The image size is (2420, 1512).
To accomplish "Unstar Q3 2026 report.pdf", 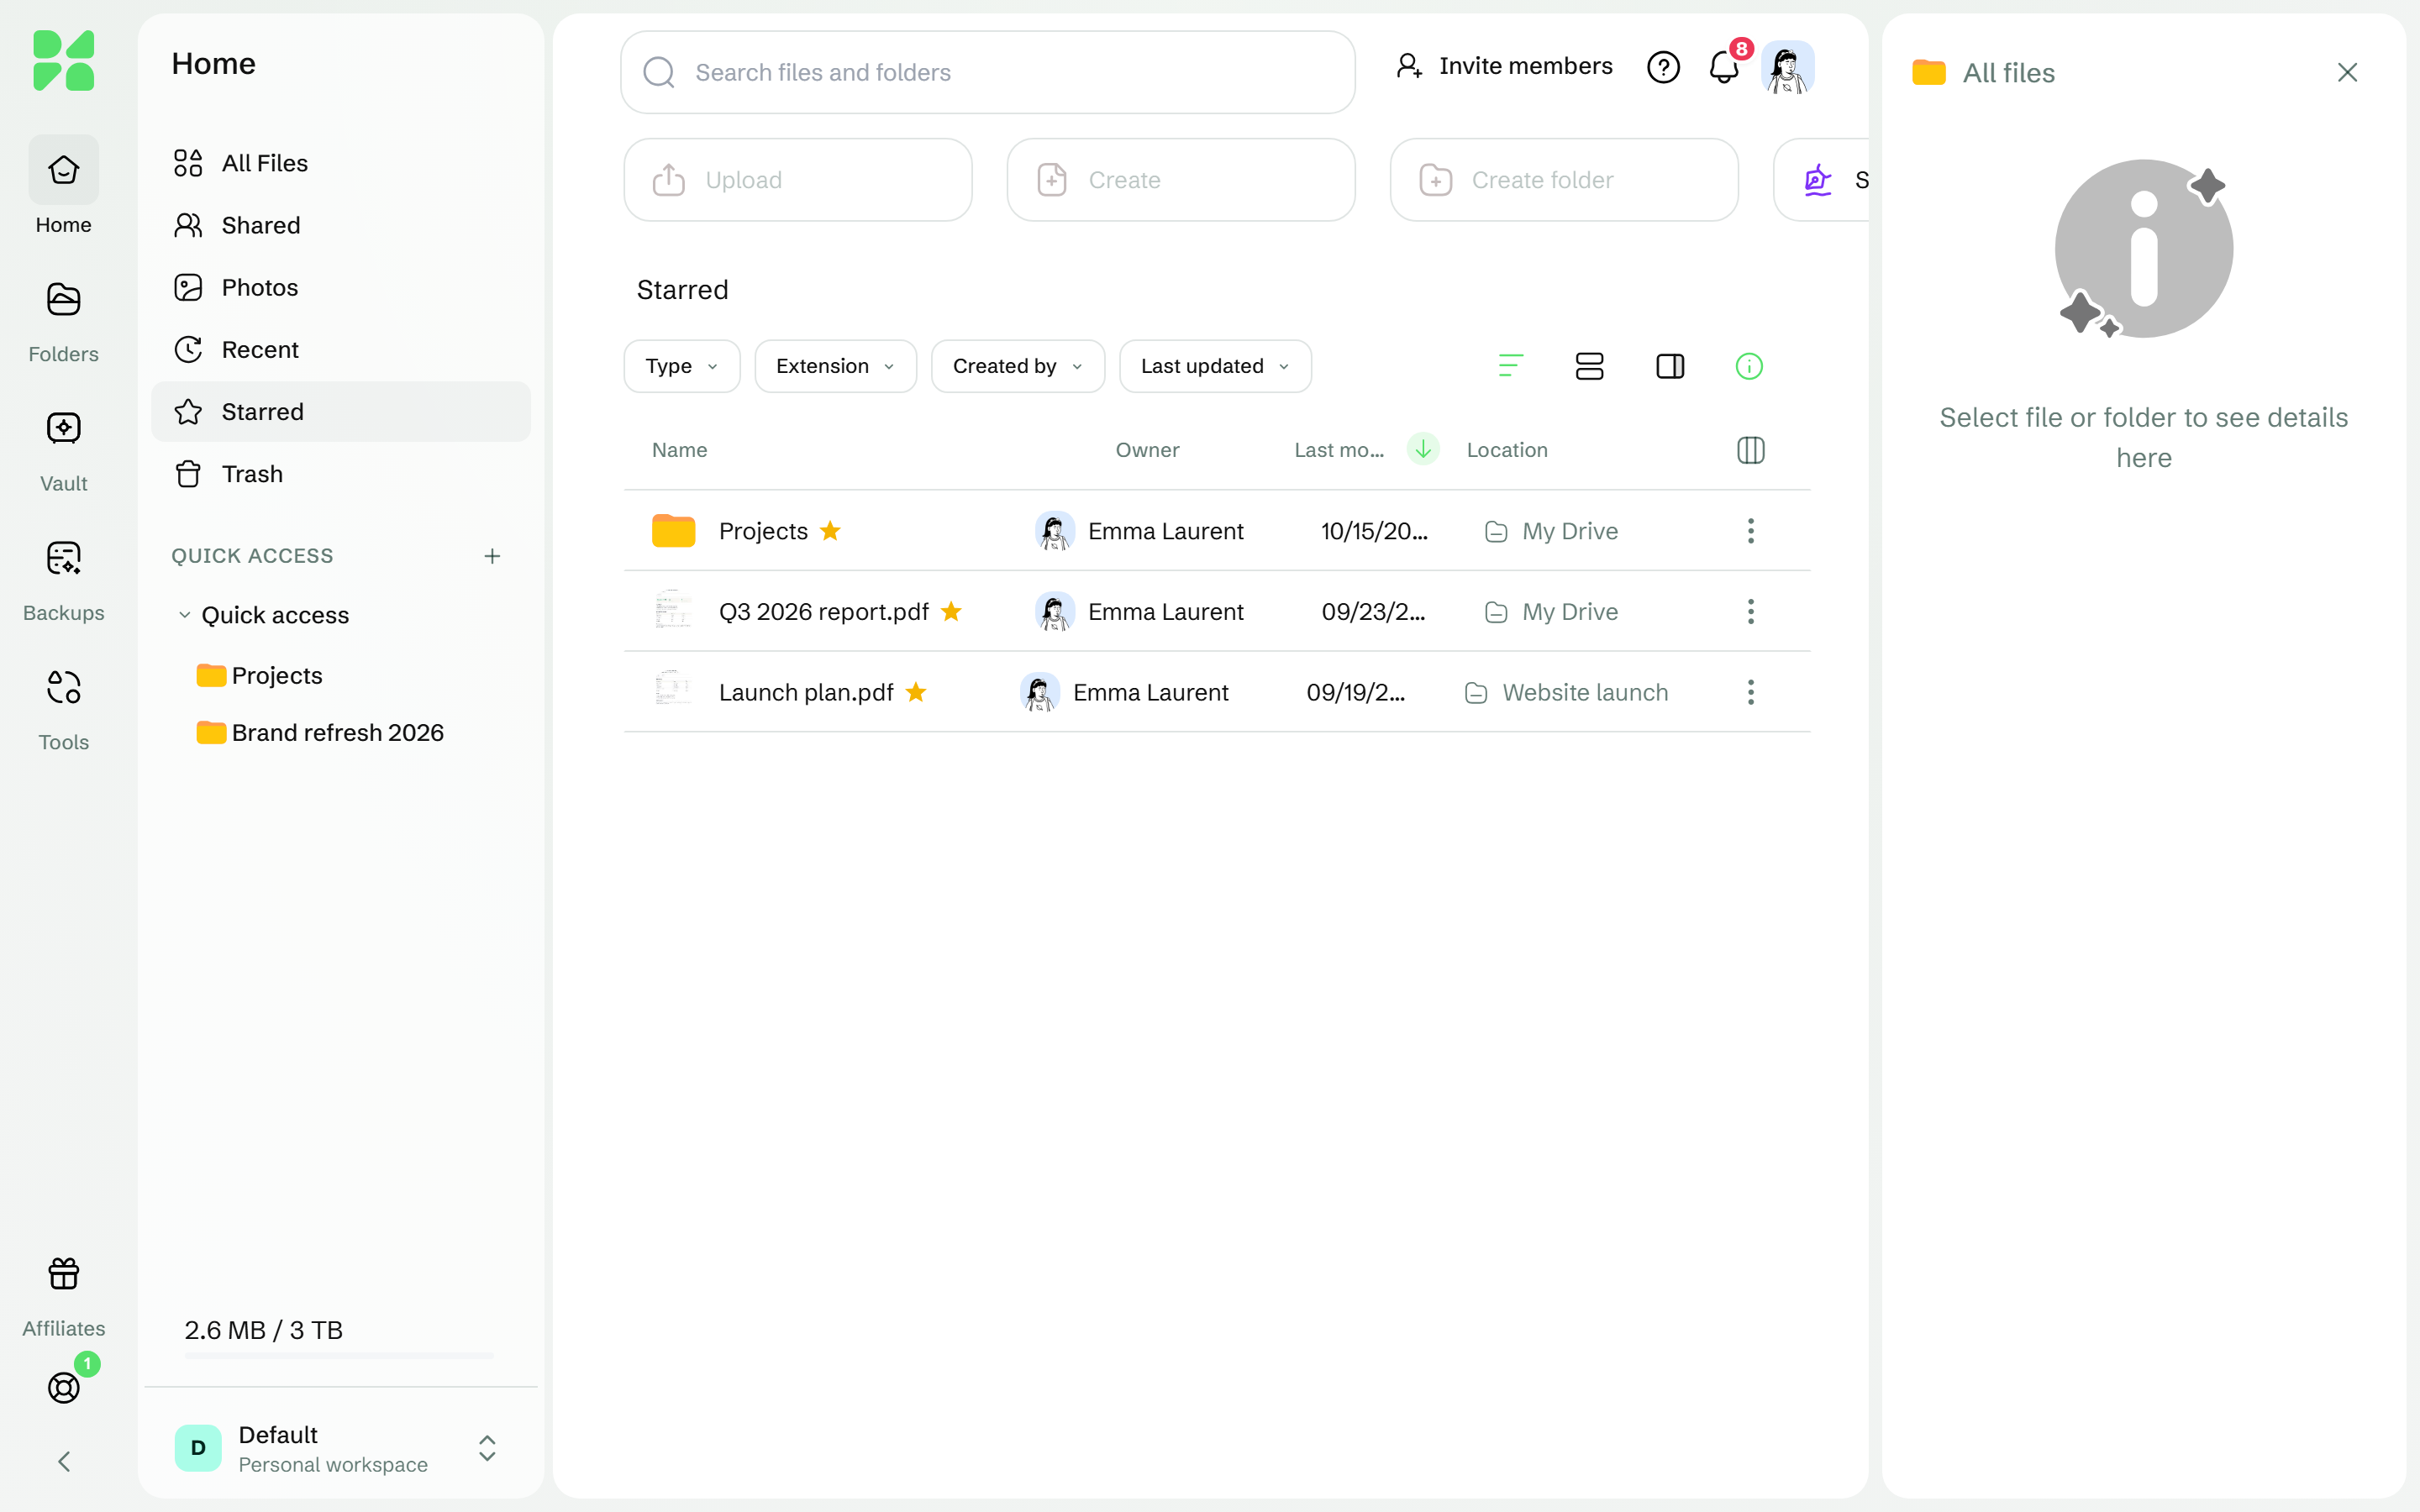I will pos(951,611).
